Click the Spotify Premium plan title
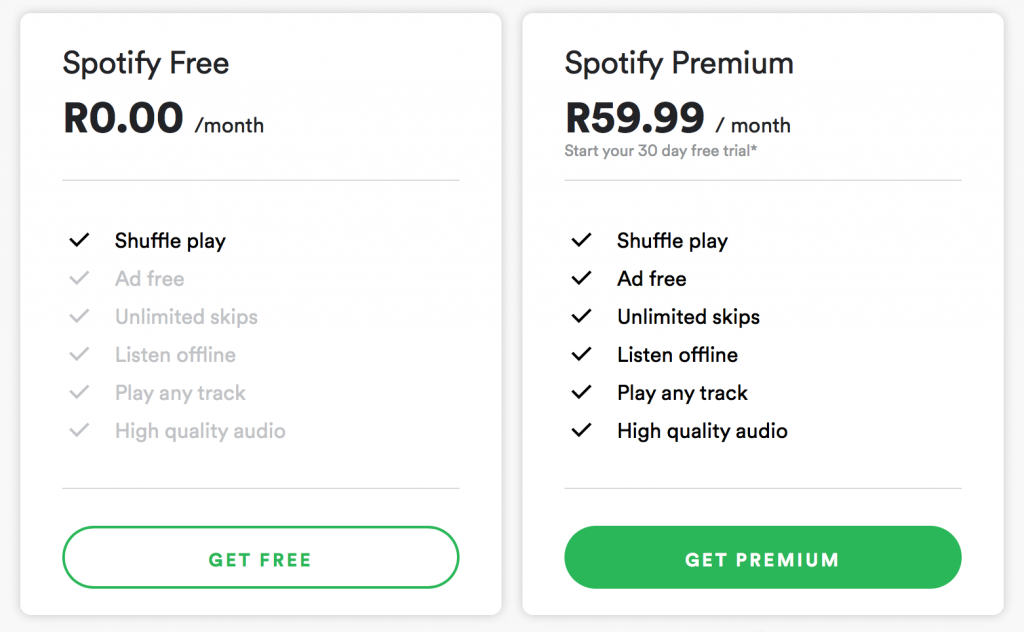 click(x=679, y=64)
